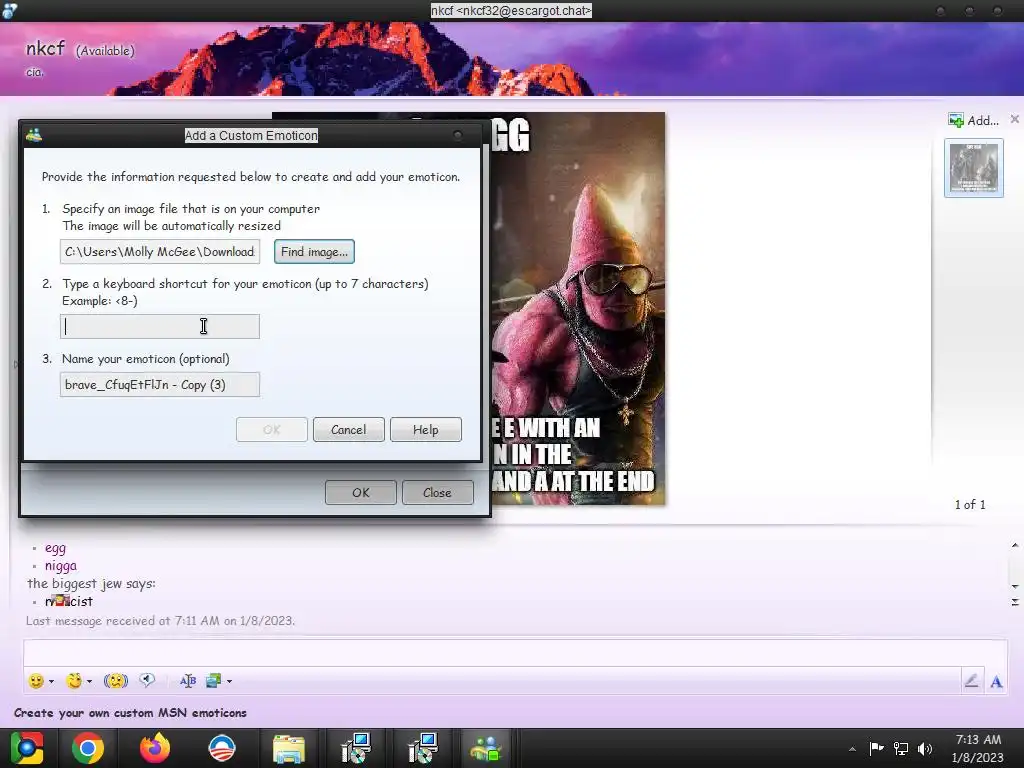Open Windows Live Messenger taskbar icon
1024x768 pixels.
click(x=485, y=748)
